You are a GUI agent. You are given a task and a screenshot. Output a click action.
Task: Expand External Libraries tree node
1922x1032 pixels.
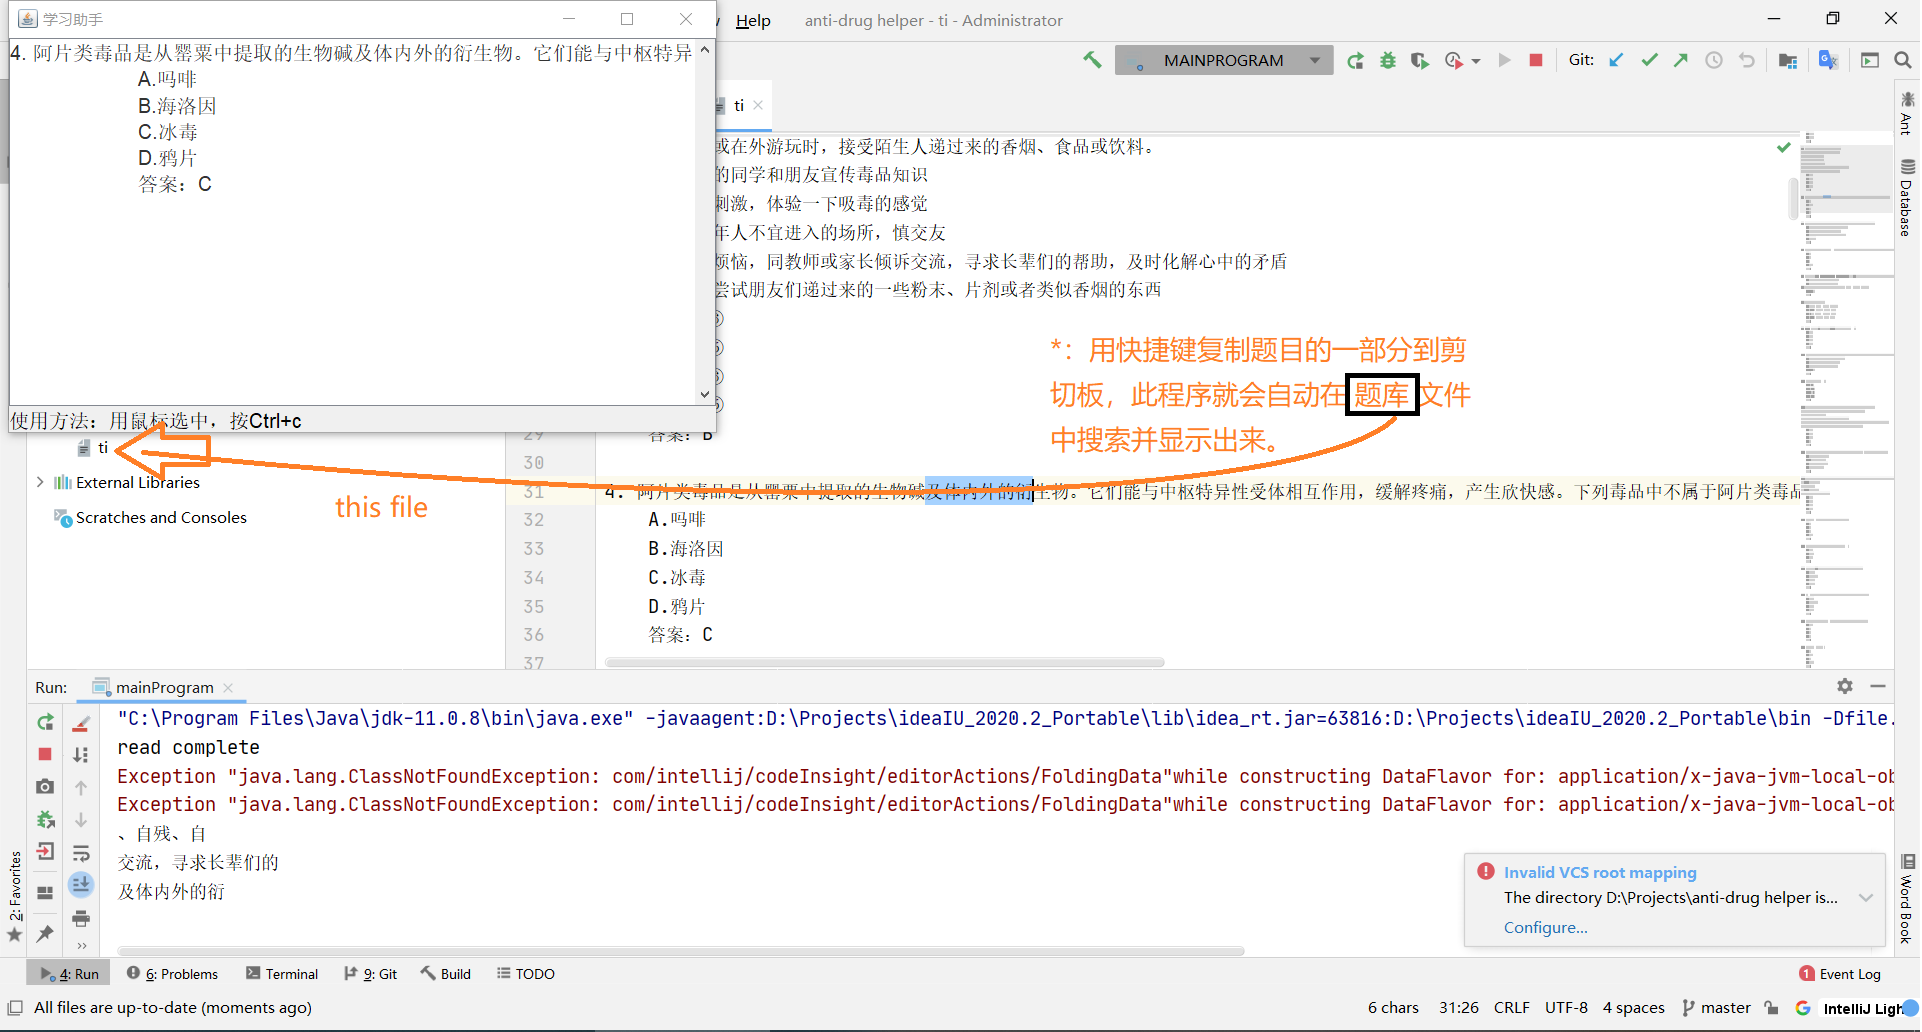[40, 482]
